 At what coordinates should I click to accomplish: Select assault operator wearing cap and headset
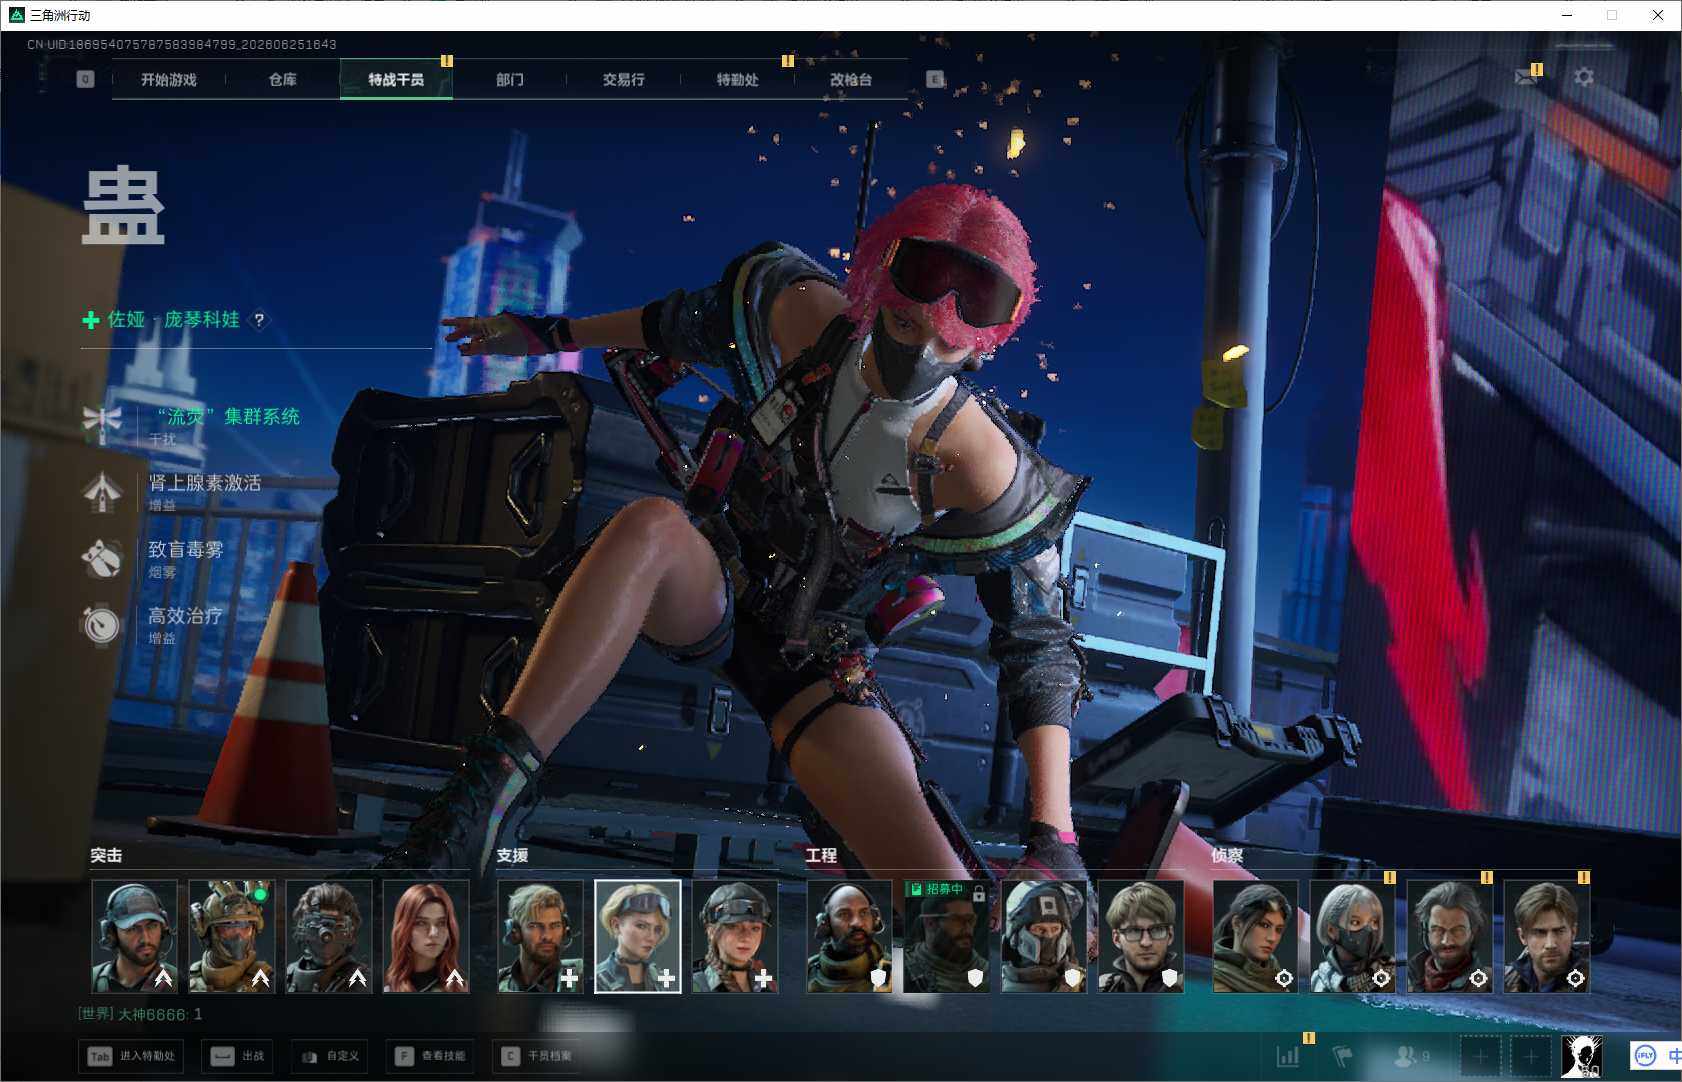[x=134, y=937]
